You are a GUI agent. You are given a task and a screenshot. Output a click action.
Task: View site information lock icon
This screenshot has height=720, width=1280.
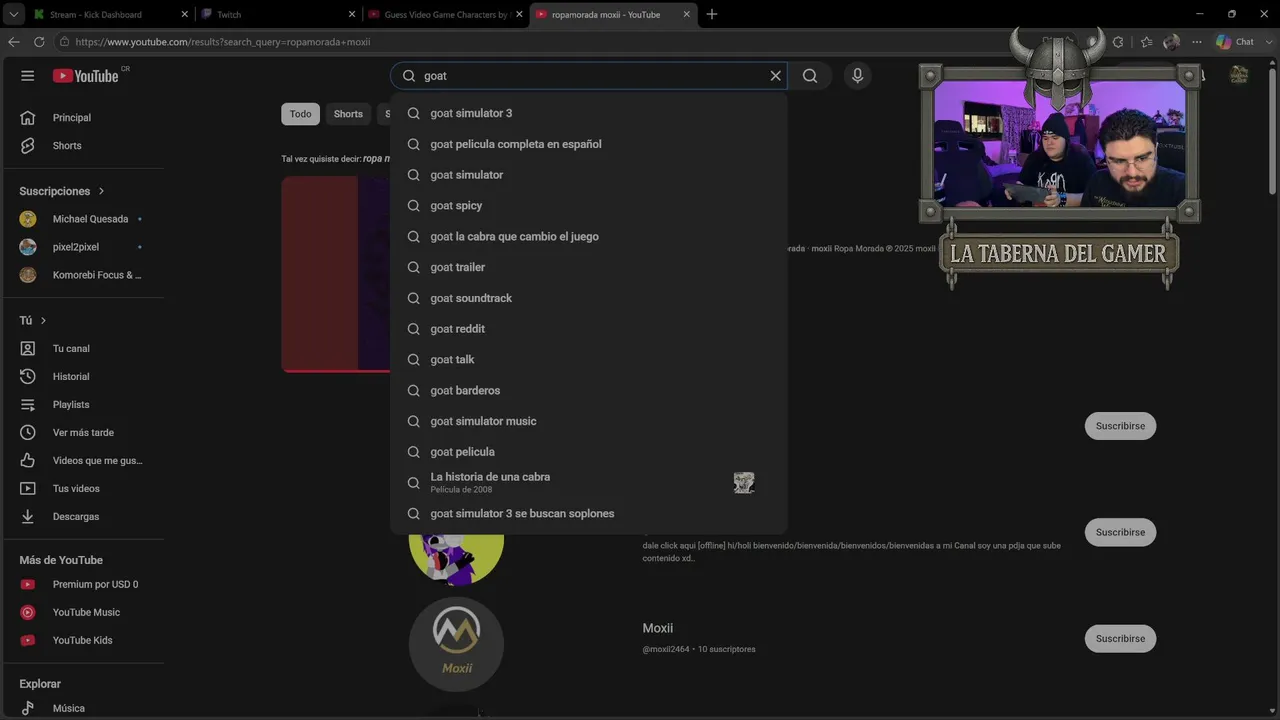point(64,42)
